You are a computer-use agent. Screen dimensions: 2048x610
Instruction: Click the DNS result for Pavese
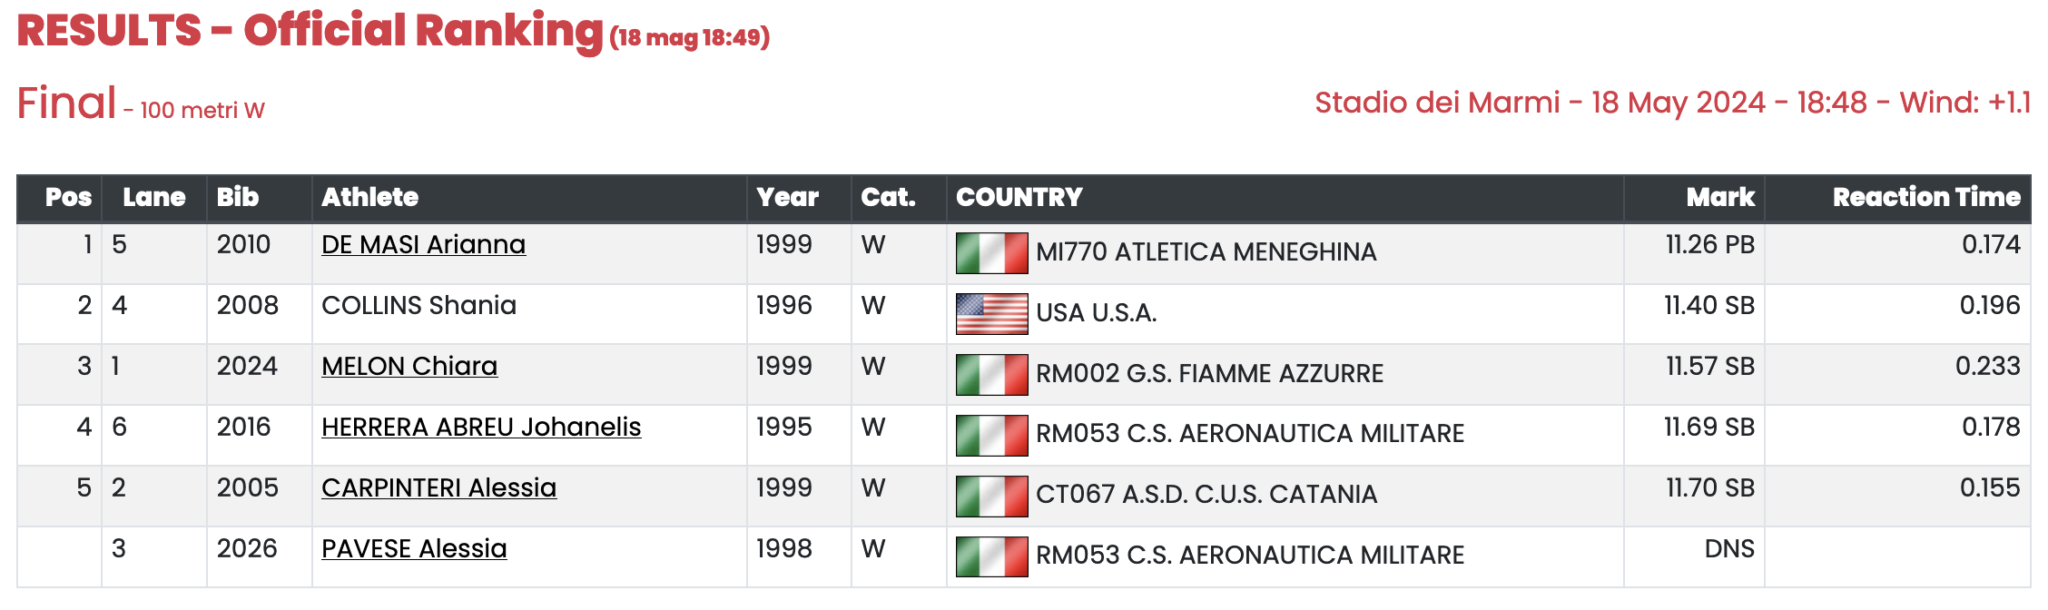tap(1729, 549)
